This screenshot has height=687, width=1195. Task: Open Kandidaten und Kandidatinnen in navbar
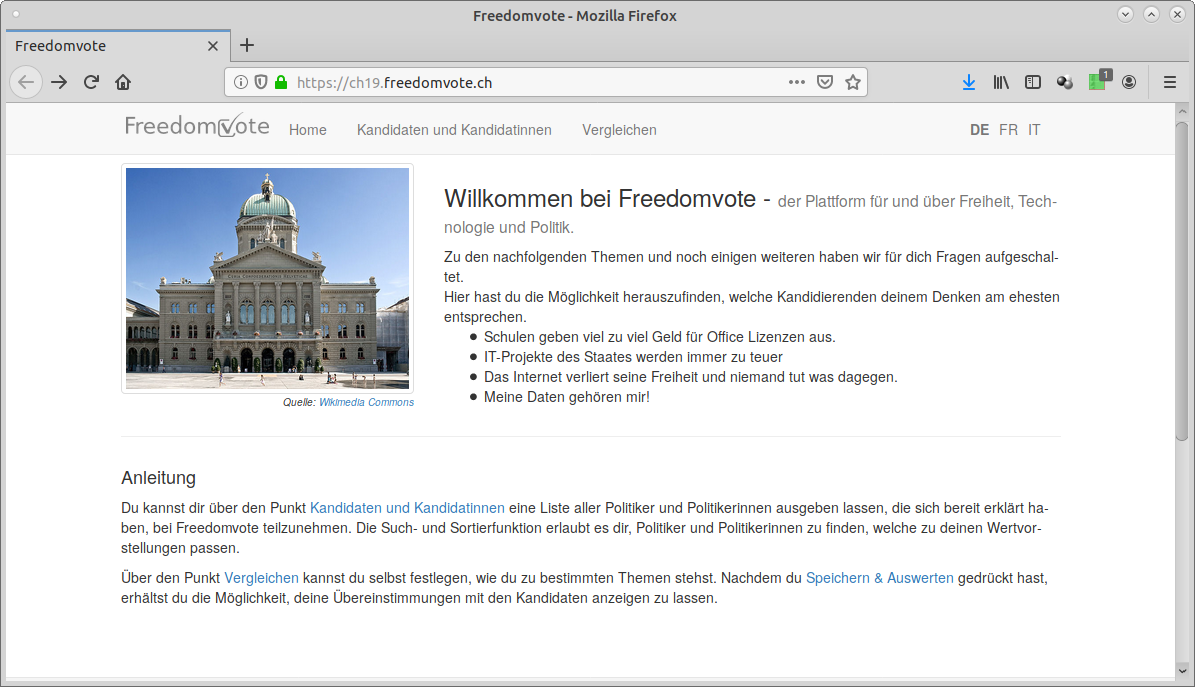454,130
